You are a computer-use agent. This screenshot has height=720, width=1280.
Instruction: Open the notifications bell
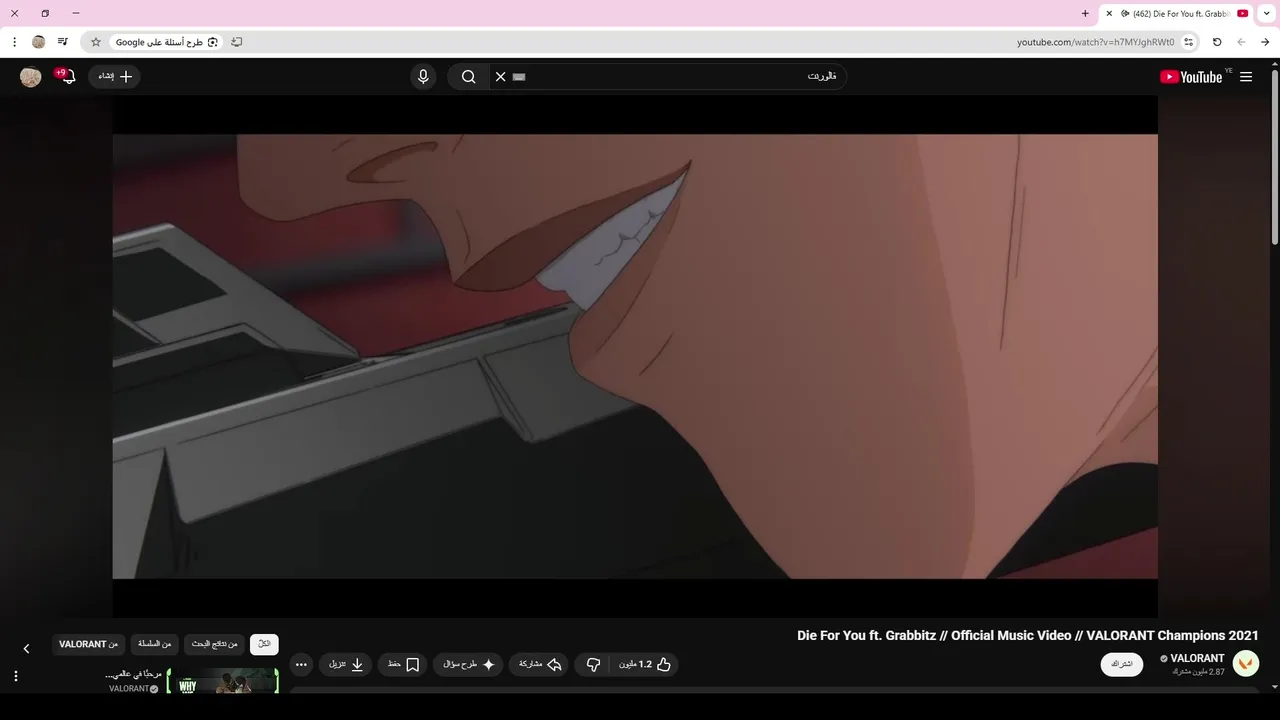pos(68,77)
